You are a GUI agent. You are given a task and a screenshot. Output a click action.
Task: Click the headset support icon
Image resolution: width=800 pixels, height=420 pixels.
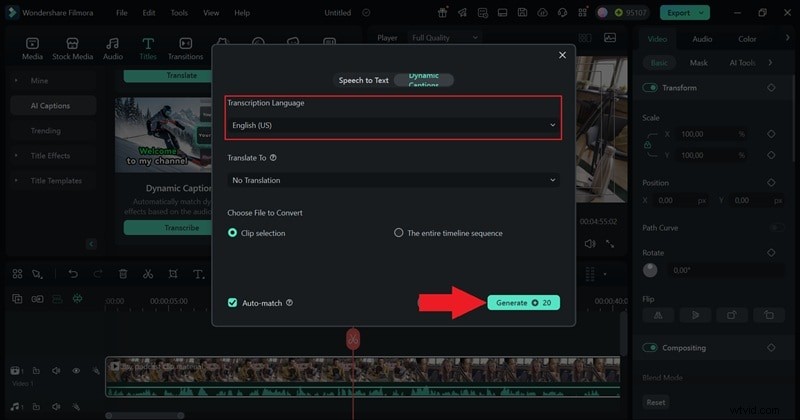point(562,13)
